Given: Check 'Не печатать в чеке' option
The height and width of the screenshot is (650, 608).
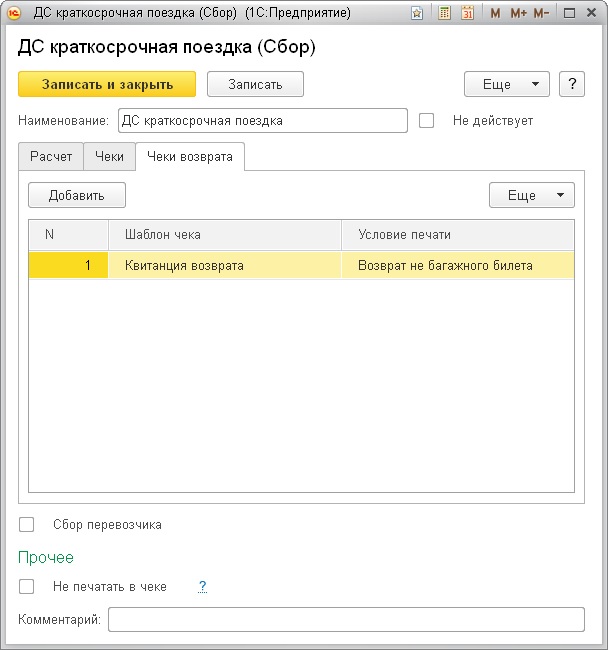Looking at the screenshot, I should (x=27, y=587).
